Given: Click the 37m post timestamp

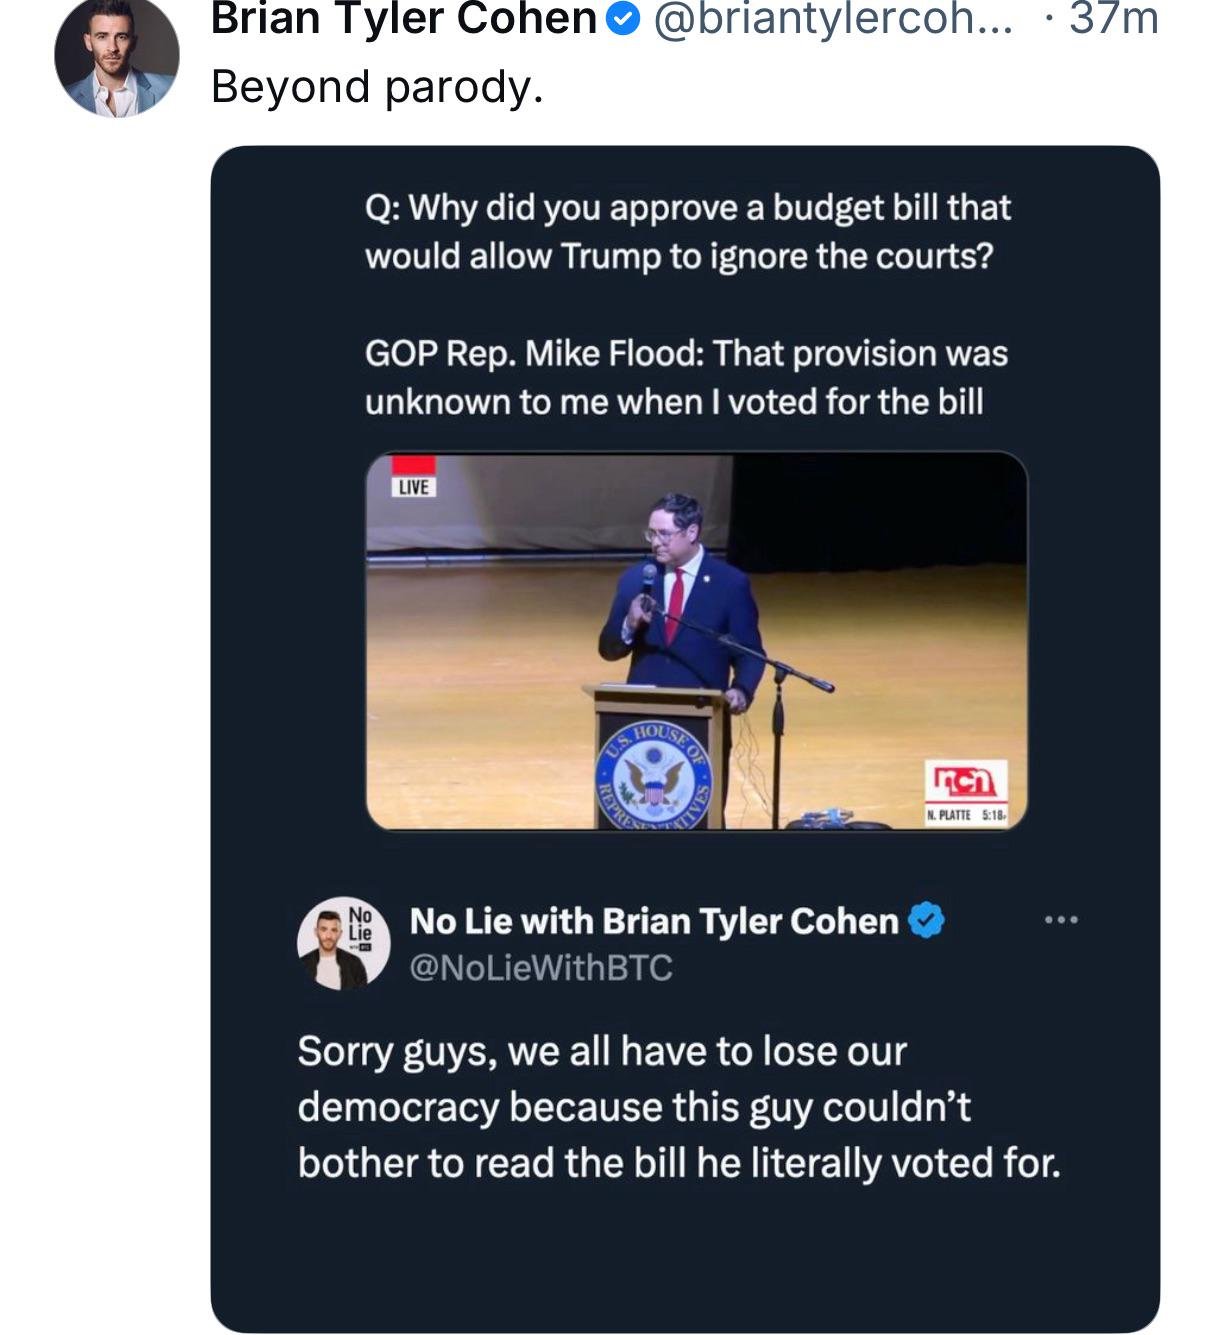Looking at the screenshot, I should pyautogui.click(x=1112, y=19).
